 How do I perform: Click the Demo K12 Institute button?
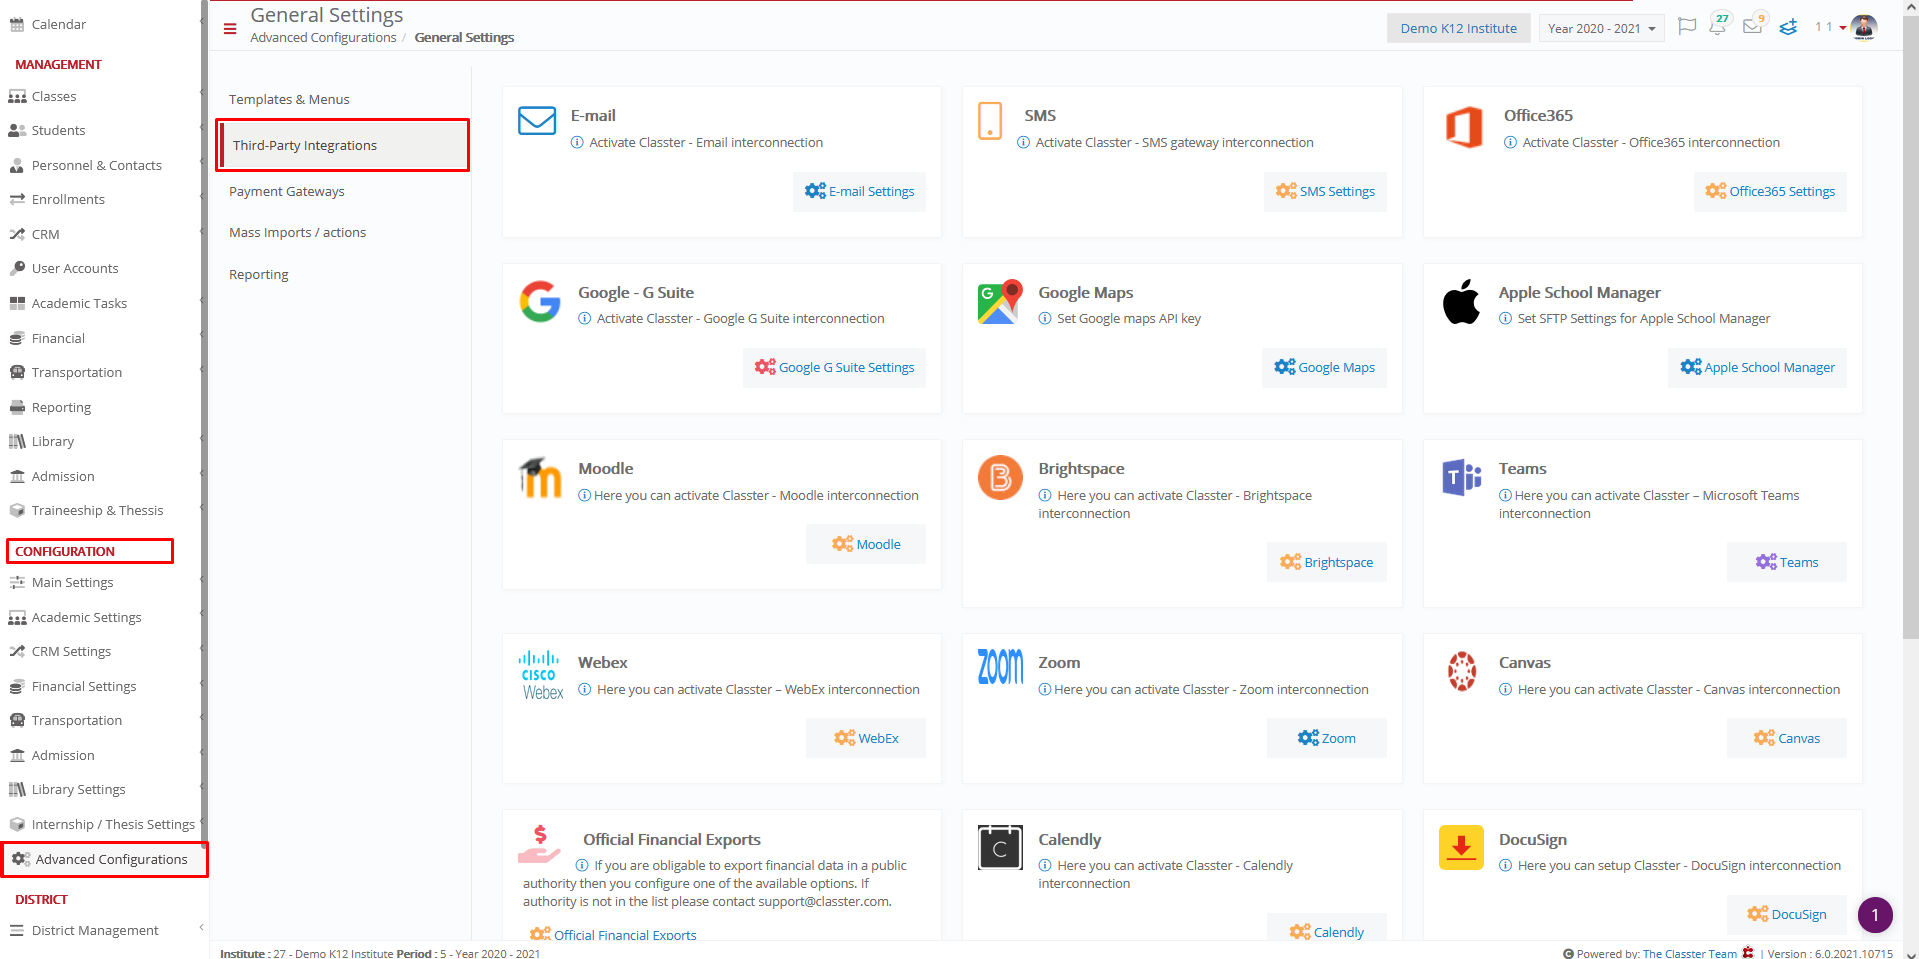1458,28
